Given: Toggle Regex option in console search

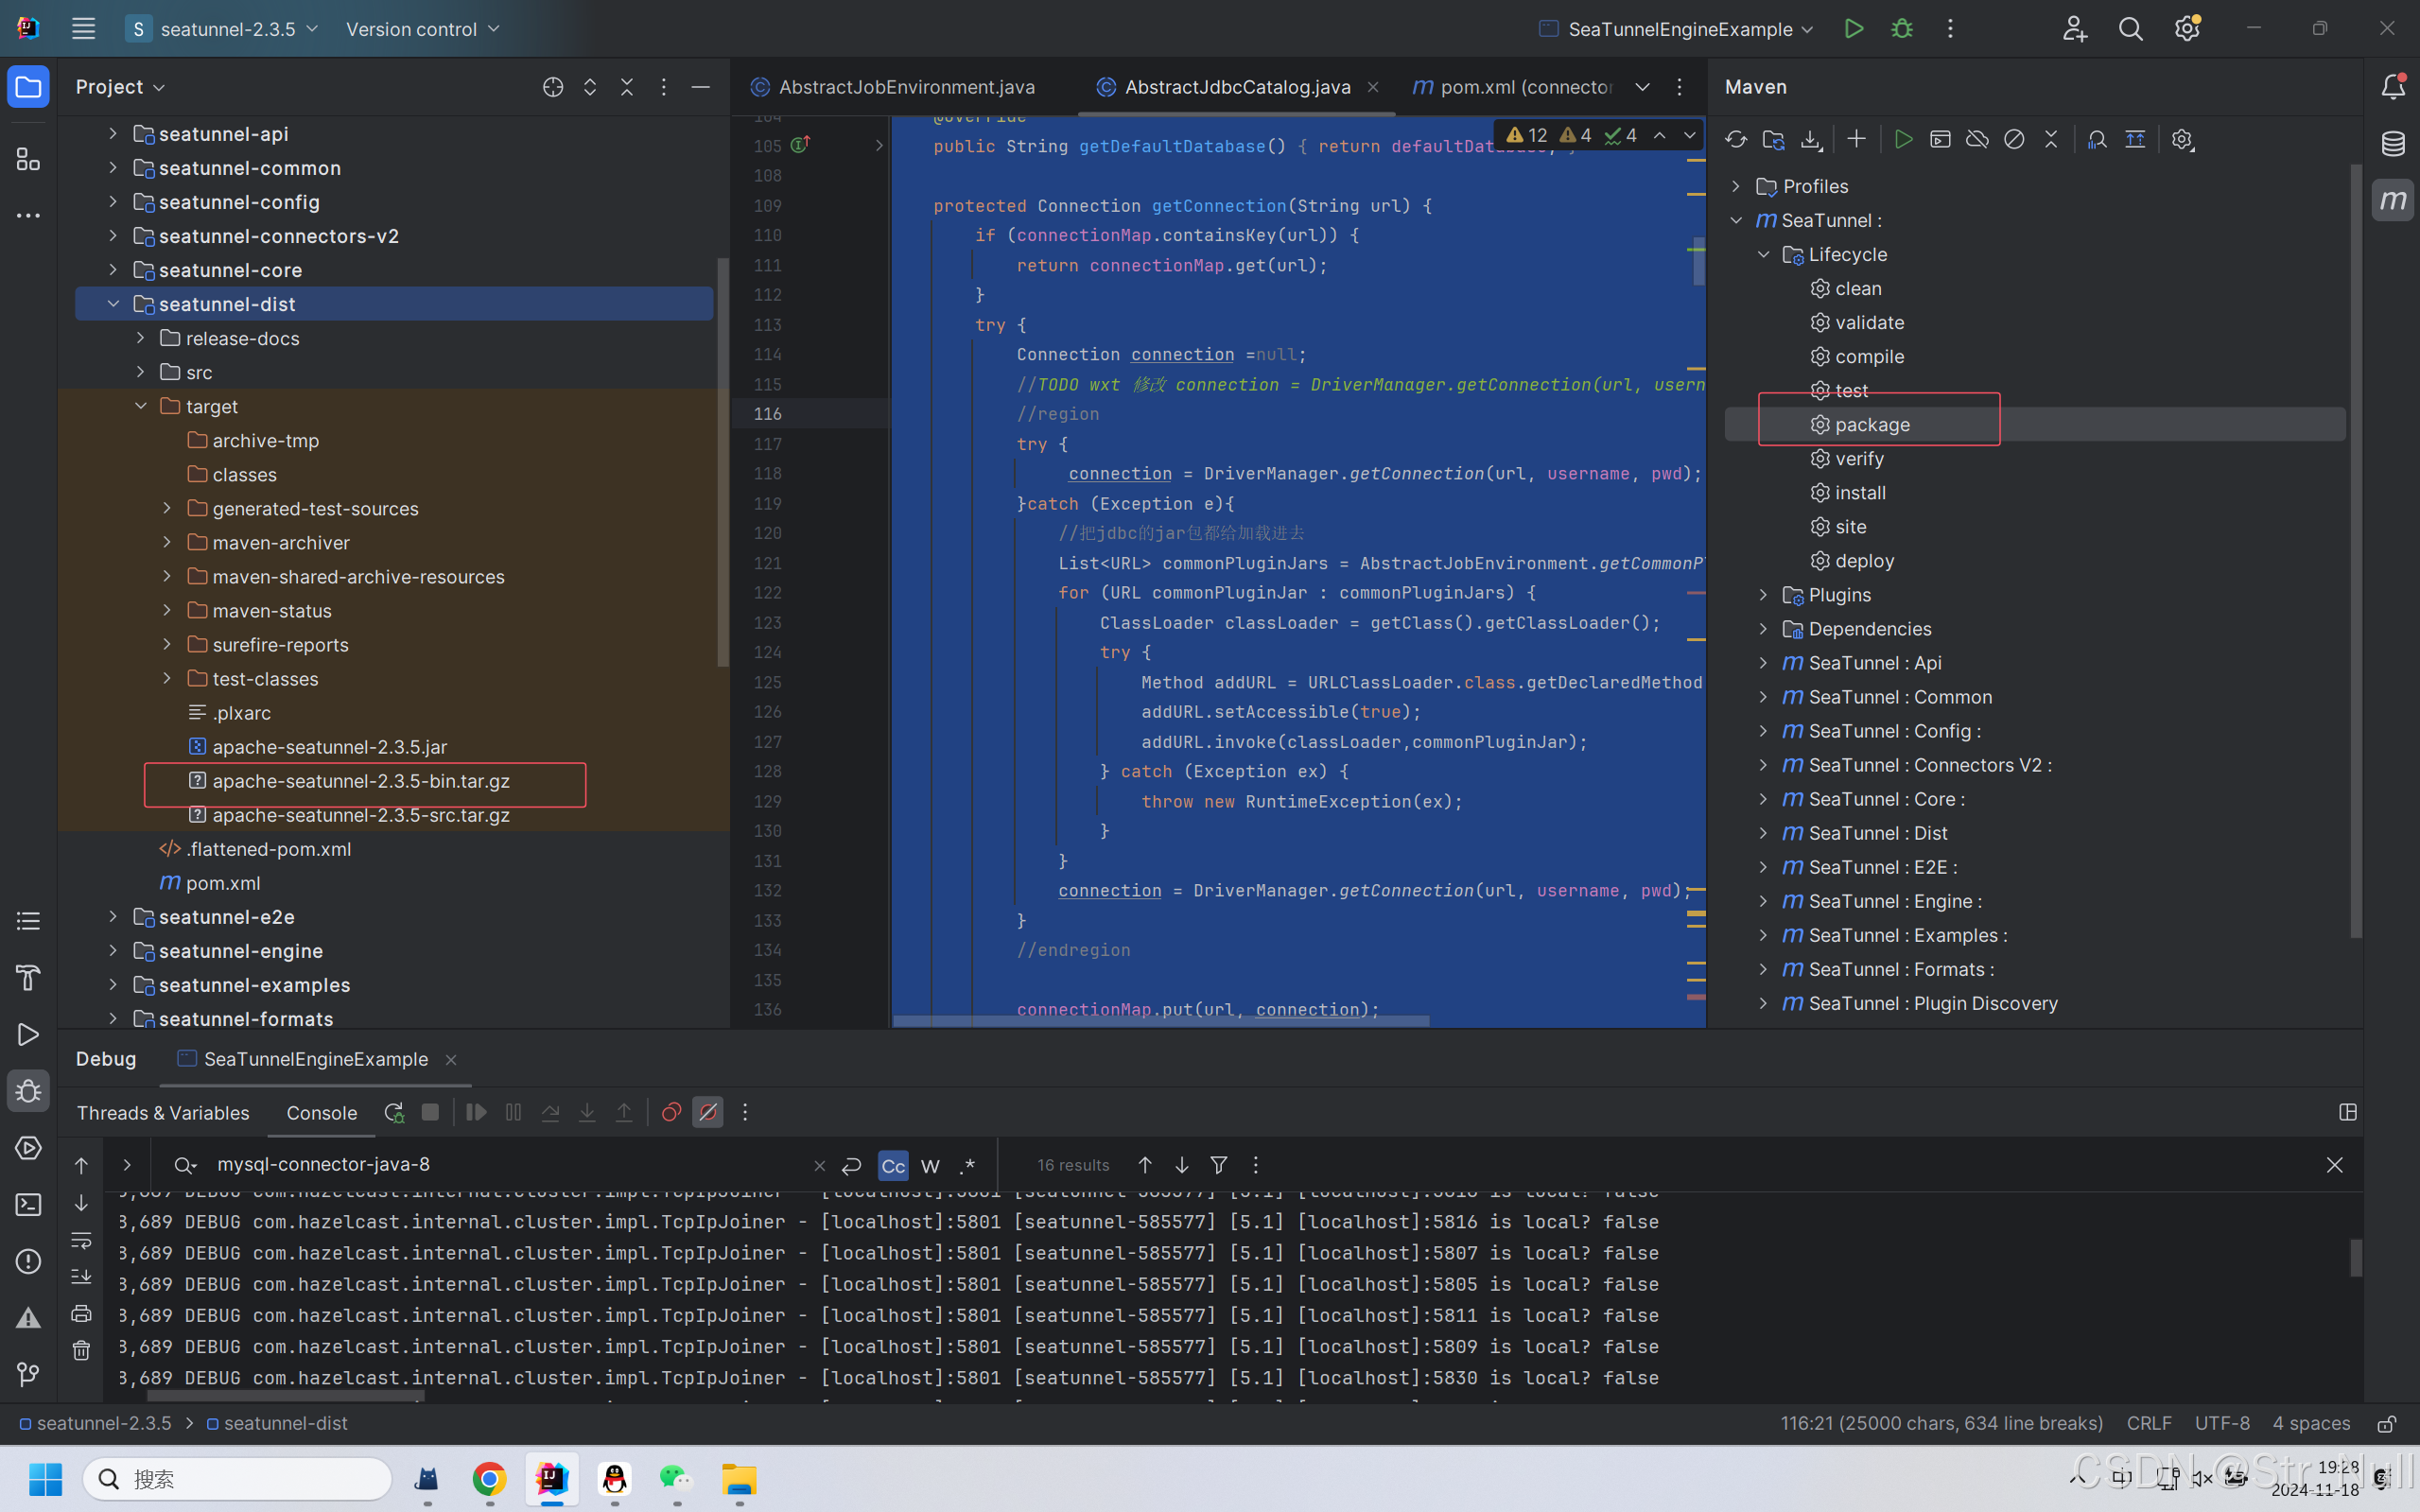Looking at the screenshot, I should pyautogui.click(x=967, y=1166).
